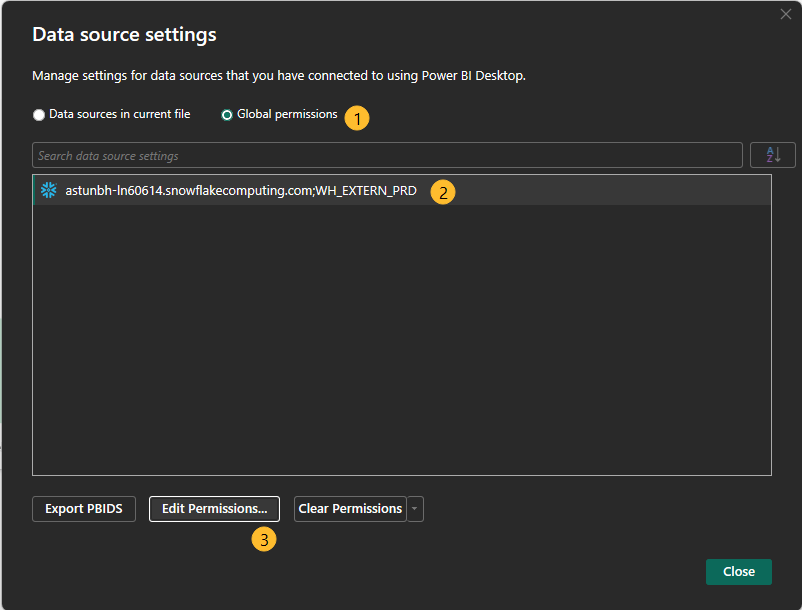Click the Snowflake icon in the data source list

pos(48,190)
